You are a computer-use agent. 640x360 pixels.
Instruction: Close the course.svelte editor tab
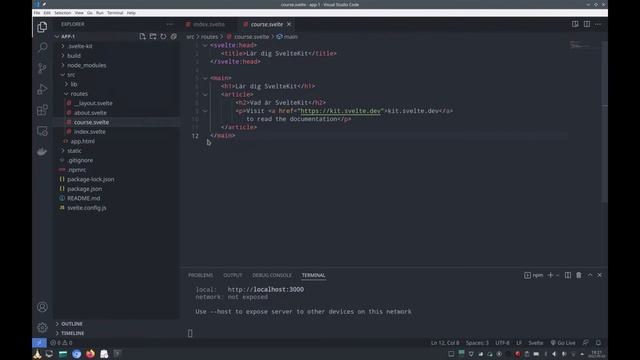tap(289, 24)
